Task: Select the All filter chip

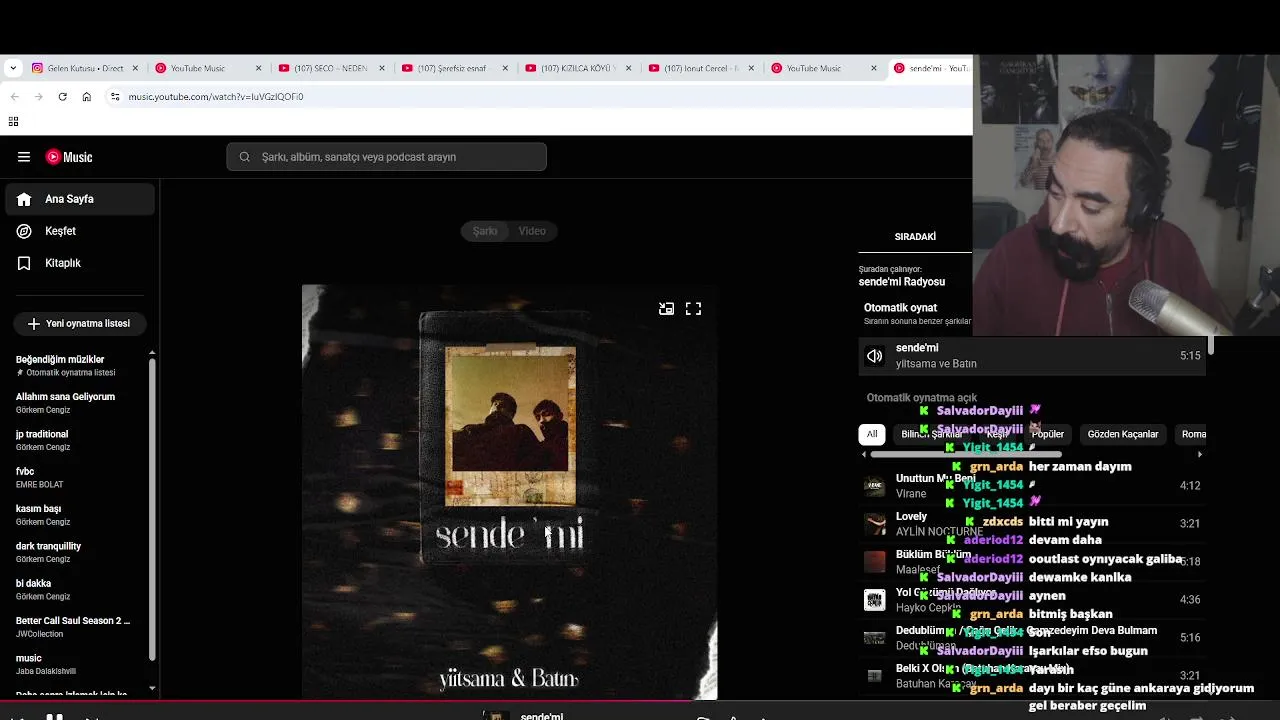Action: (872, 434)
